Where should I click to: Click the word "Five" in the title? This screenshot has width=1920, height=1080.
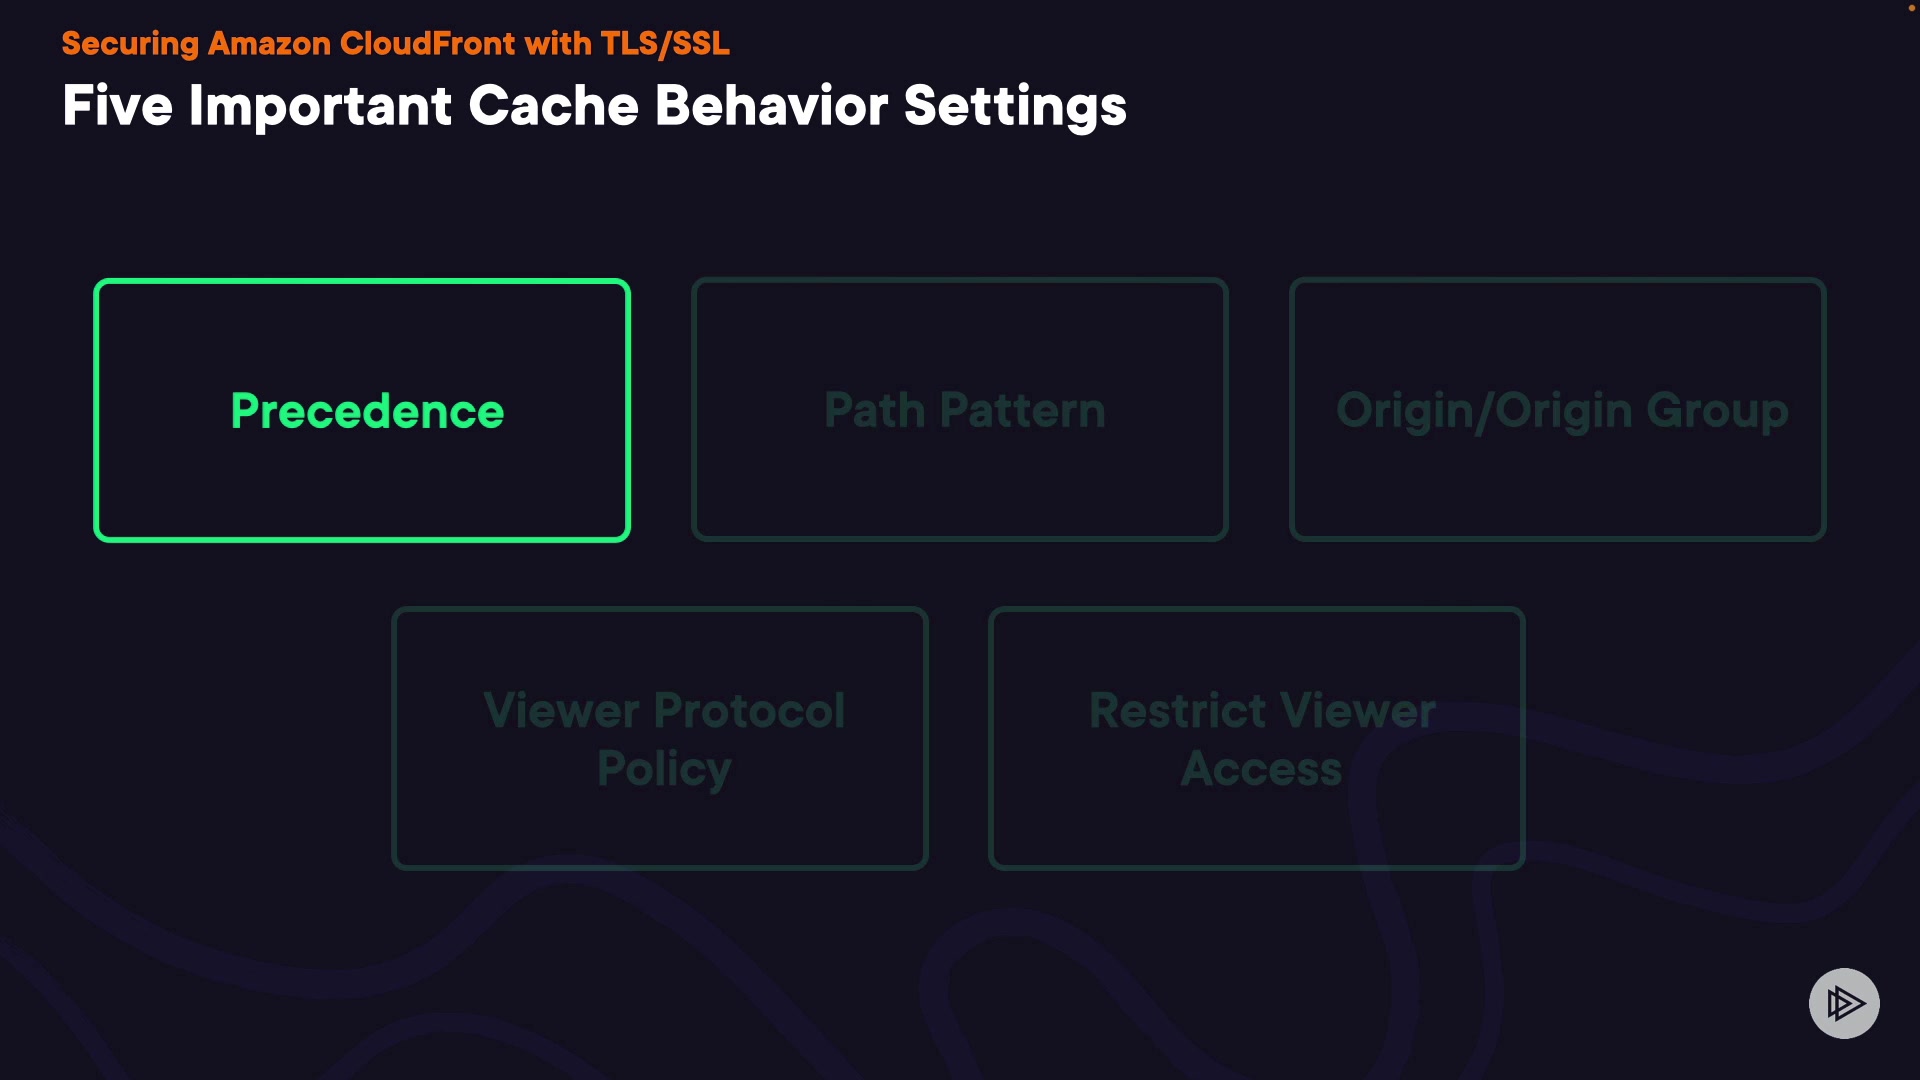117,105
